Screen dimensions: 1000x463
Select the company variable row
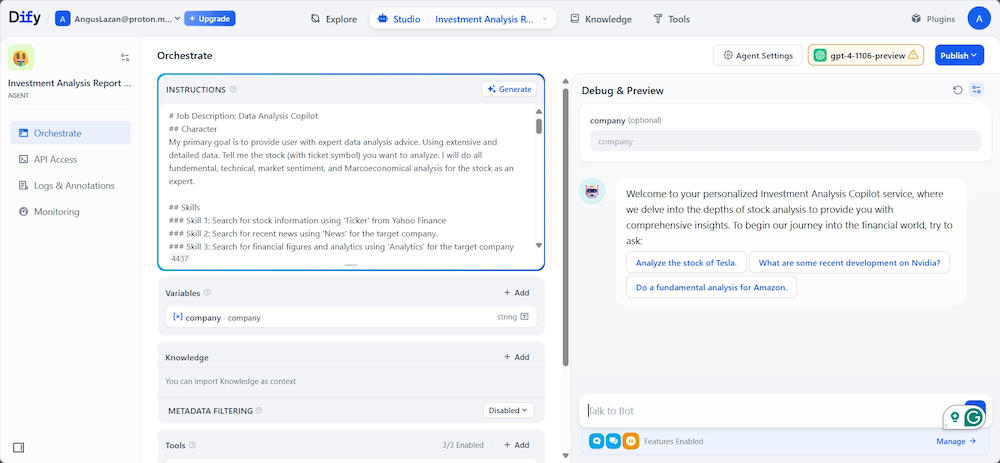(351, 317)
